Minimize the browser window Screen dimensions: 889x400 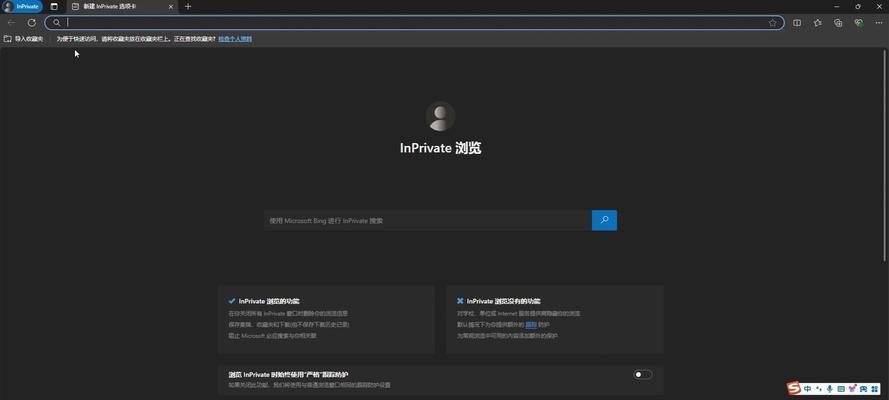click(837, 6)
